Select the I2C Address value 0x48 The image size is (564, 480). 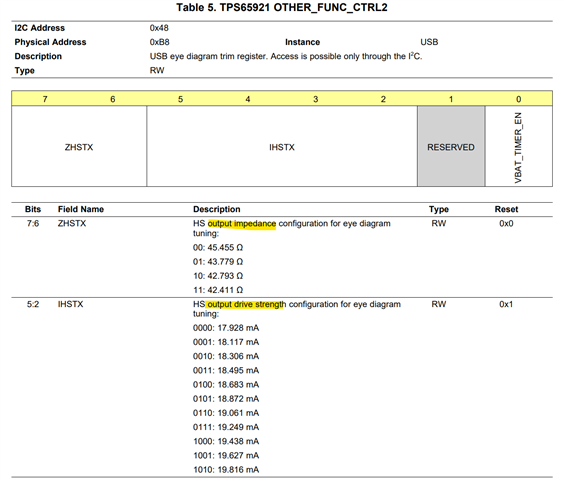[159, 28]
